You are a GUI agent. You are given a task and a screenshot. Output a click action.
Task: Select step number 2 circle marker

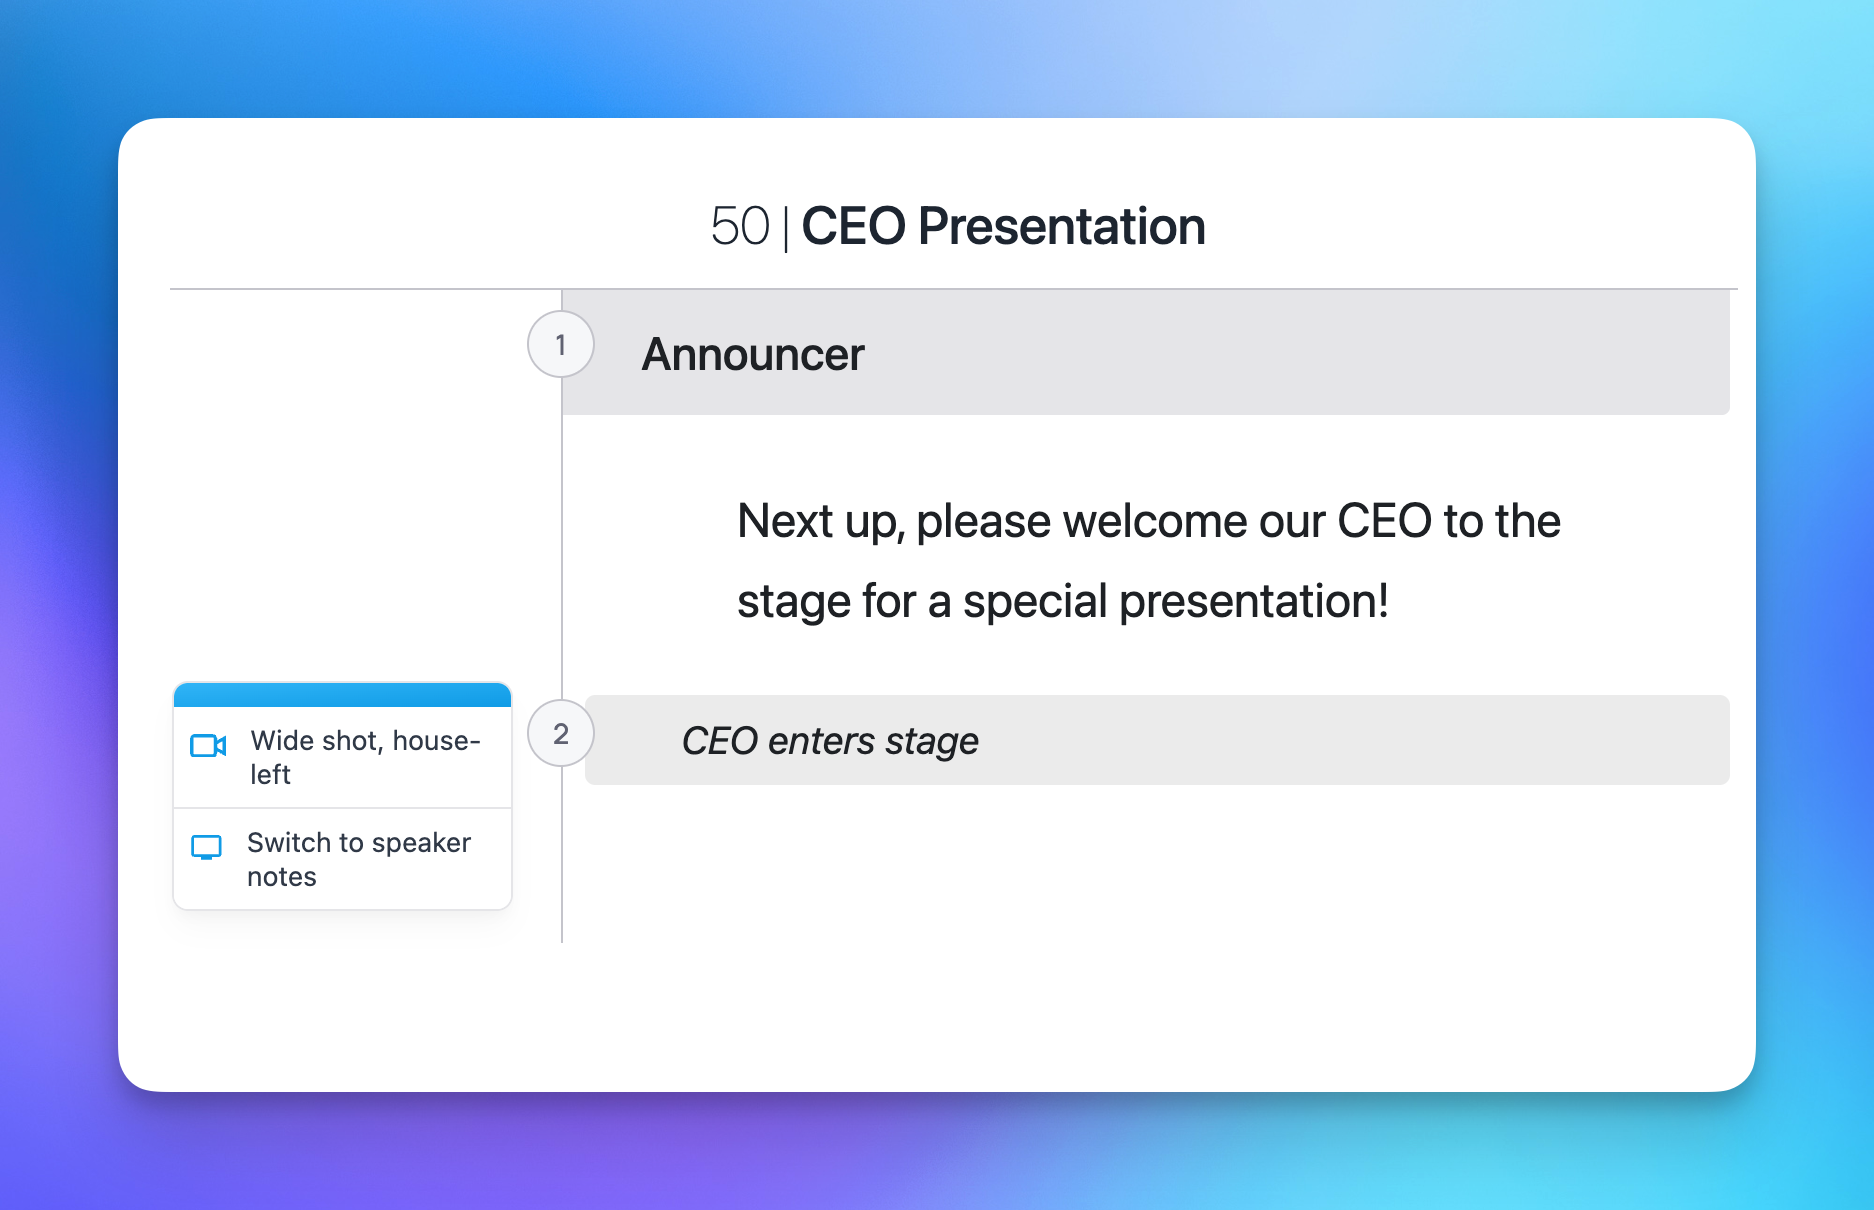coord(561,734)
